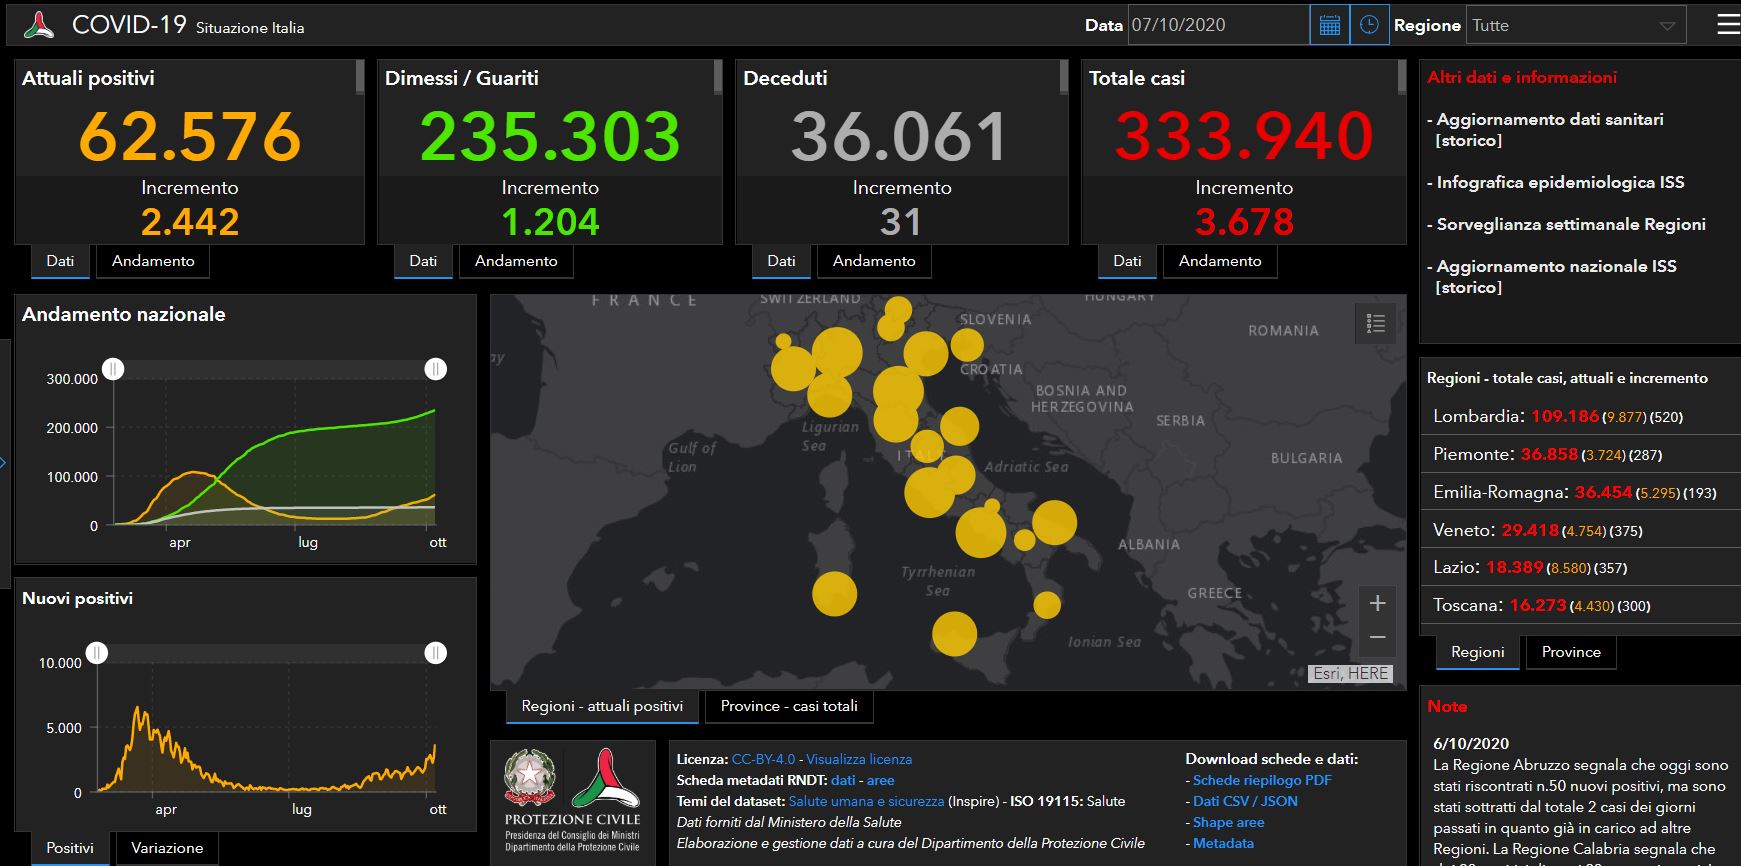
Task: Switch to Andamento tab under Attuali positivi
Action: tap(153, 261)
